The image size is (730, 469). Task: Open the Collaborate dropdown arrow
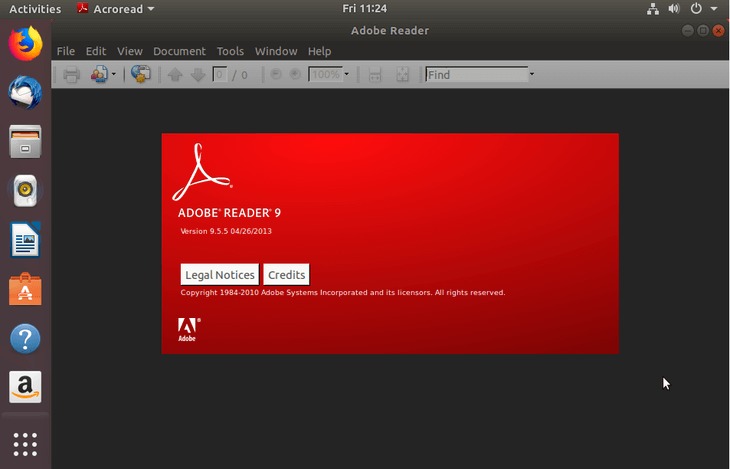pyautogui.click(x=114, y=75)
